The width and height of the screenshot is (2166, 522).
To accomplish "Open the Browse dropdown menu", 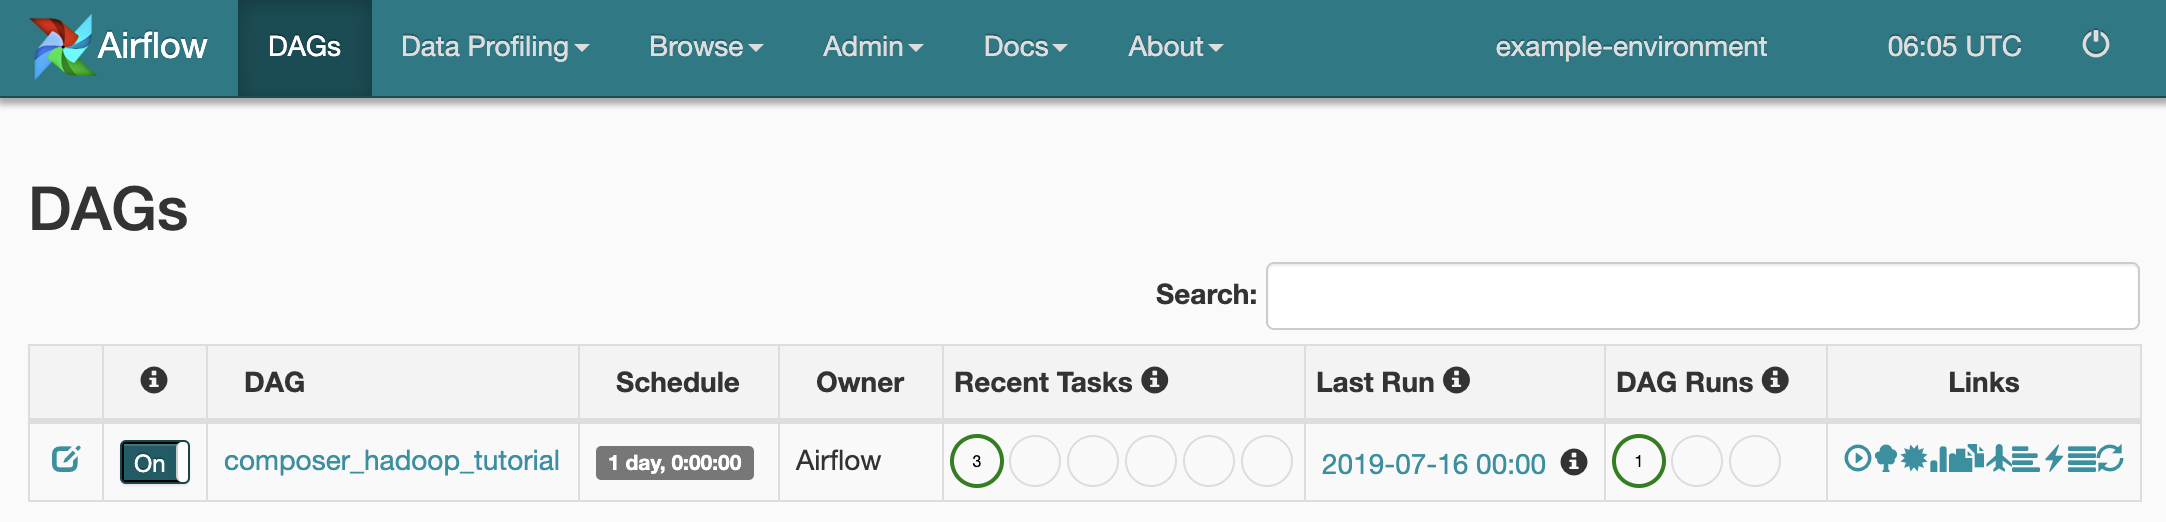I will (x=706, y=47).
